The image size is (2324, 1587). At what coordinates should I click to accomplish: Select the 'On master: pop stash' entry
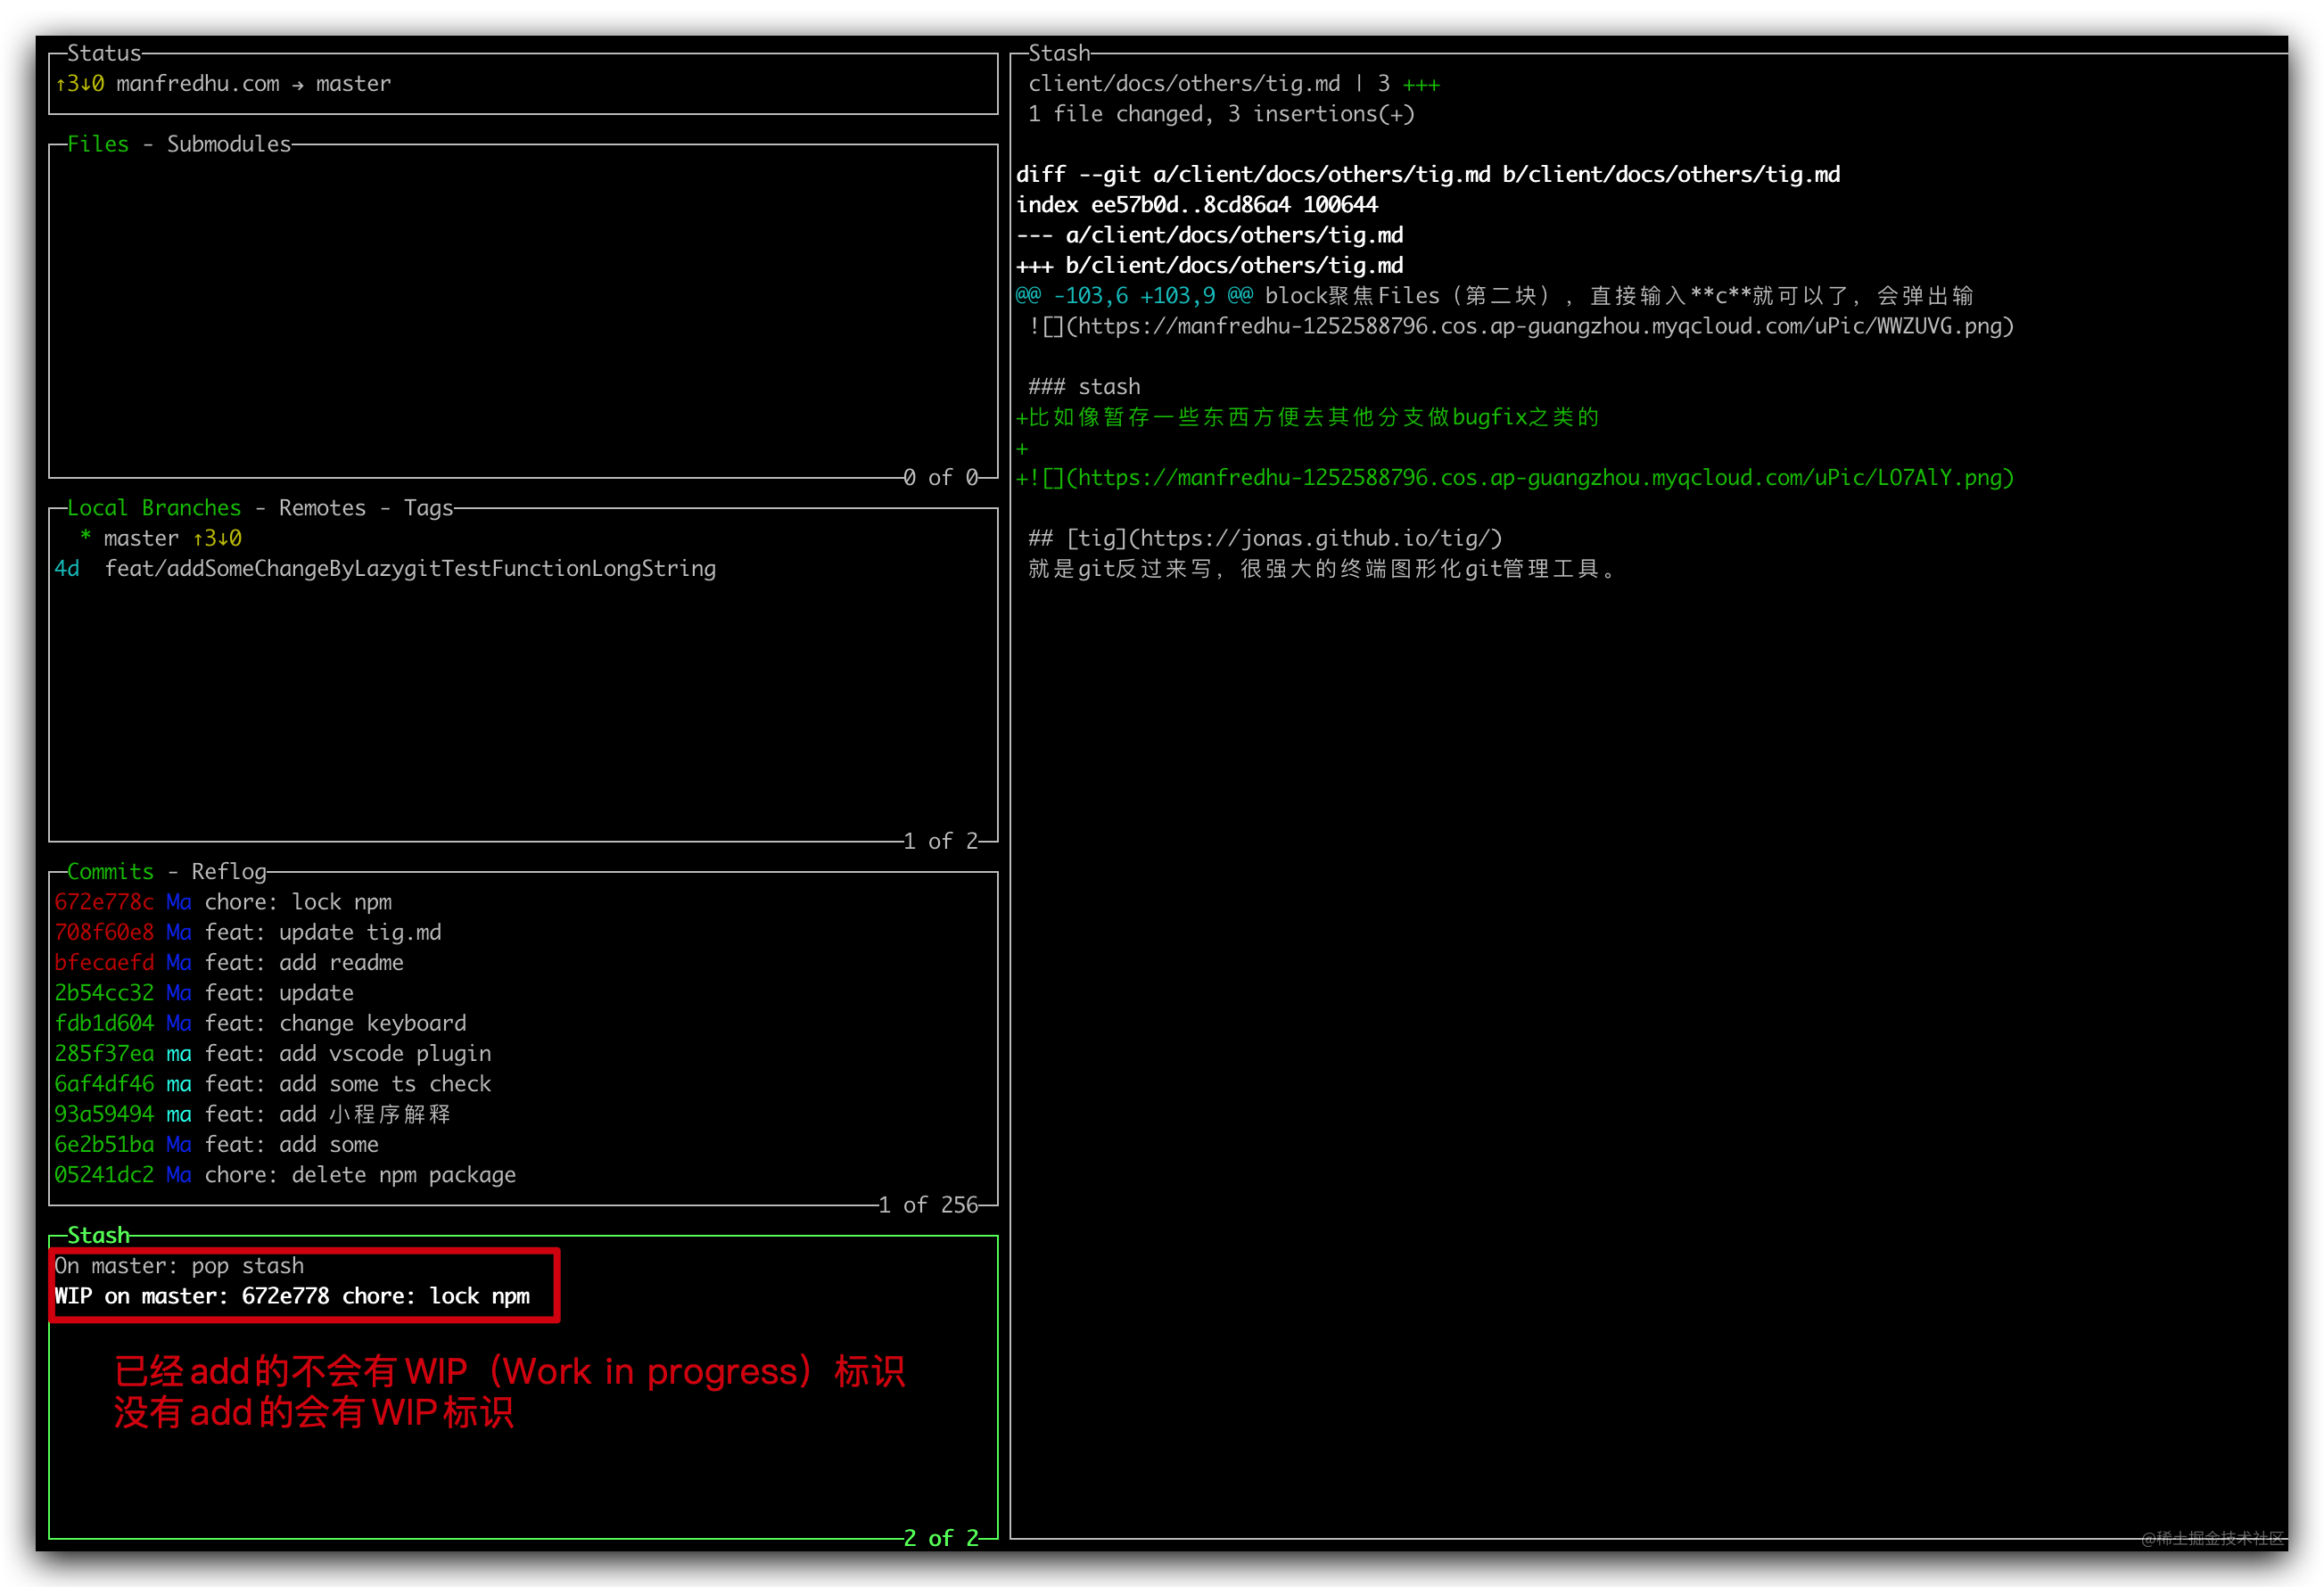tap(179, 1266)
